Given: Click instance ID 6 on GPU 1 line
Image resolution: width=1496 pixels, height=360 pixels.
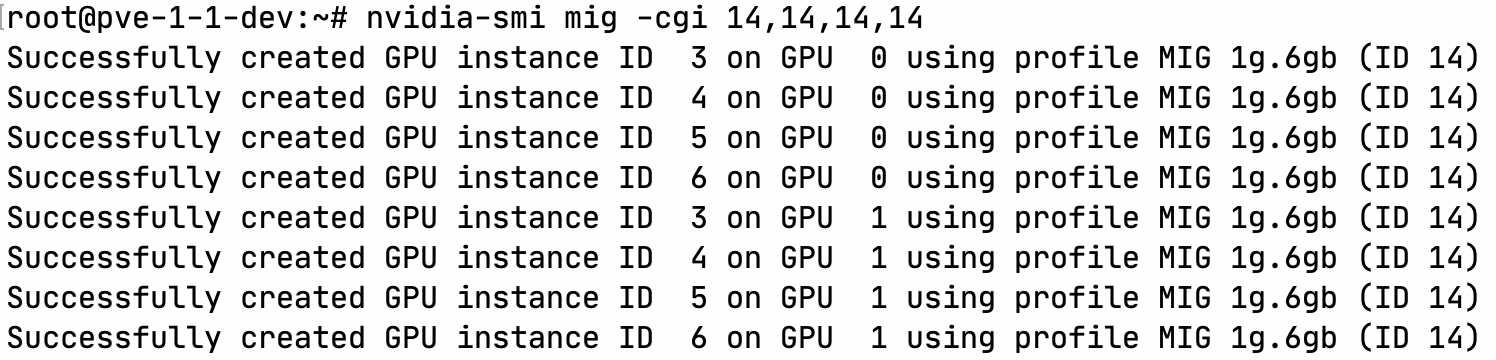Looking at the screenshot, I should pyautogui.click(x=741, y=339).
